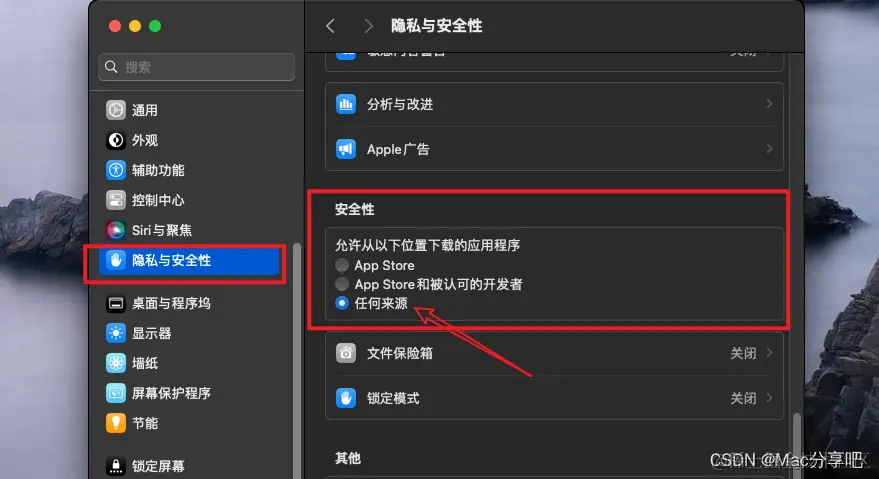Open 屏幕保护程序 settings

191,393
